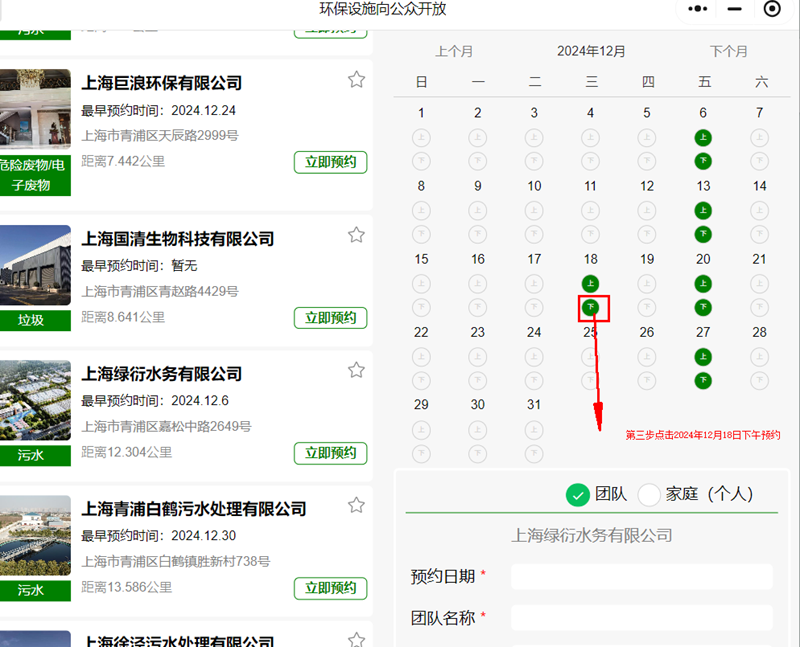Open 上海国清生物科技有限公司 photo thumbnail
800x647 pixels.
coord(35,265)
